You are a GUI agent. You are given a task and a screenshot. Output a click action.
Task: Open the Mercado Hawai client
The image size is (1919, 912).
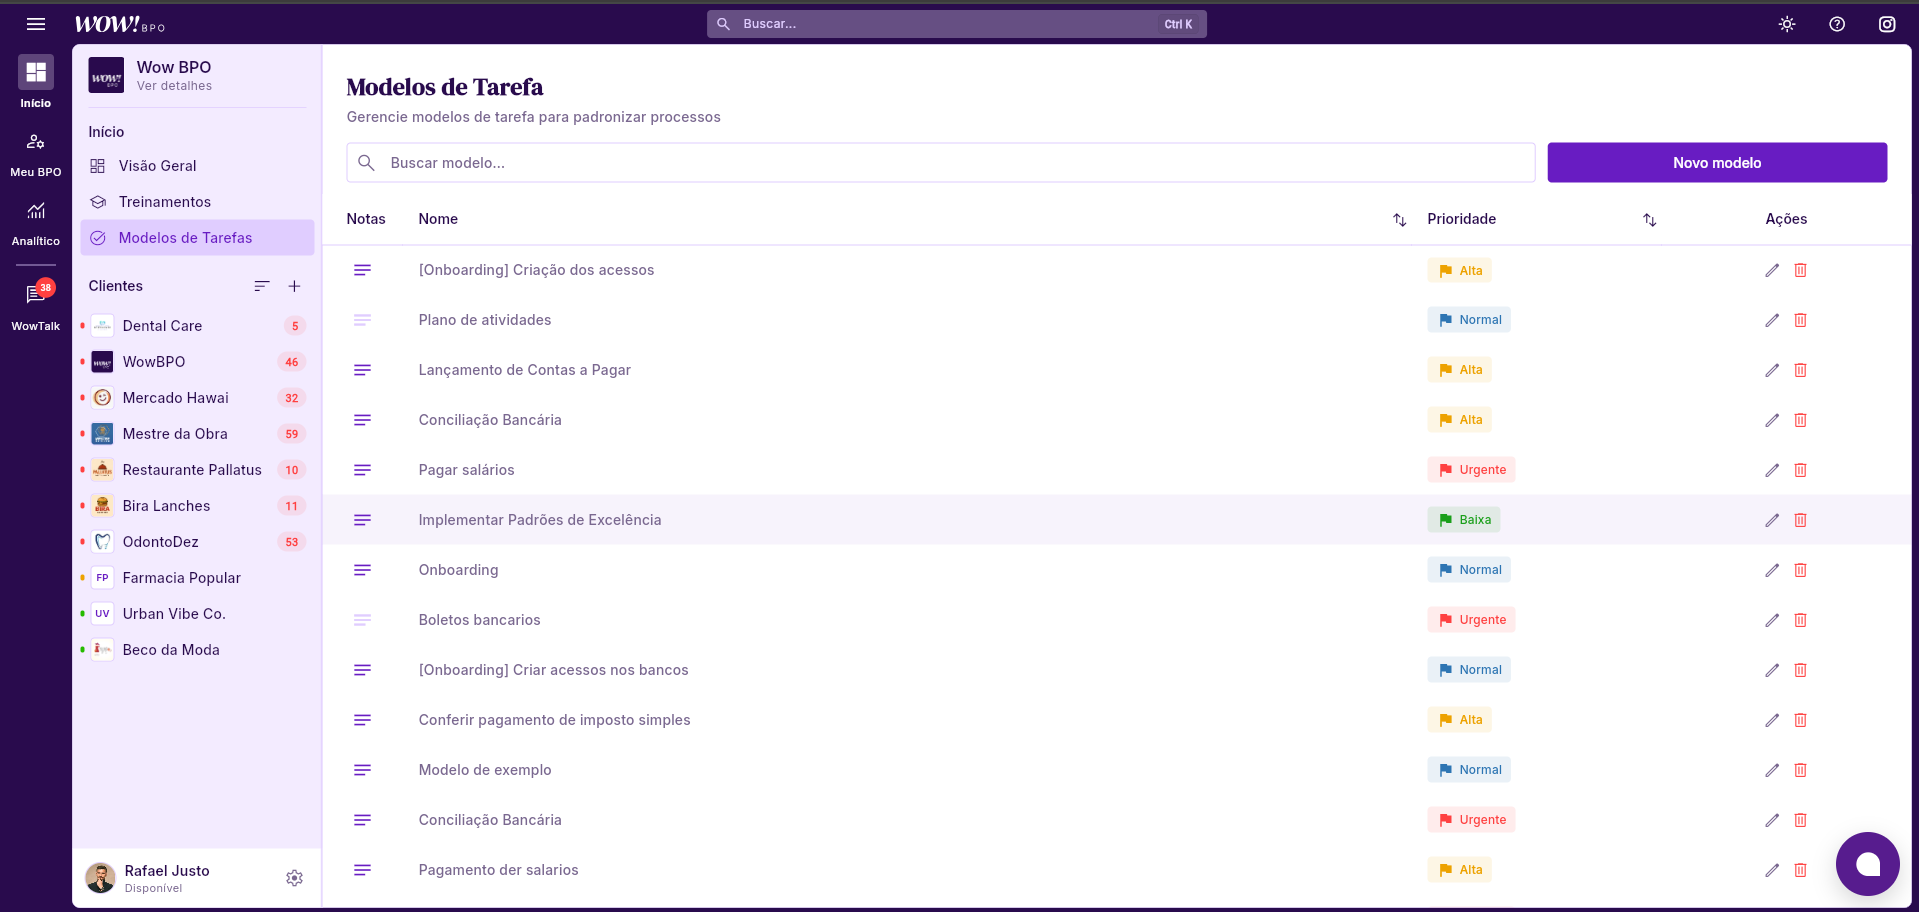click(175, 398)
